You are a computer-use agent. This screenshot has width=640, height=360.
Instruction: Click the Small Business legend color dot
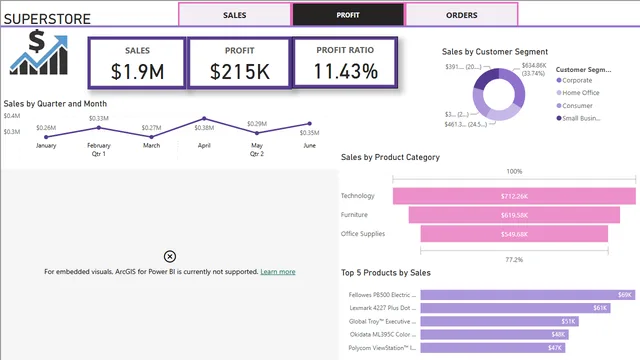pyautogui.click(x=559, y=118)
